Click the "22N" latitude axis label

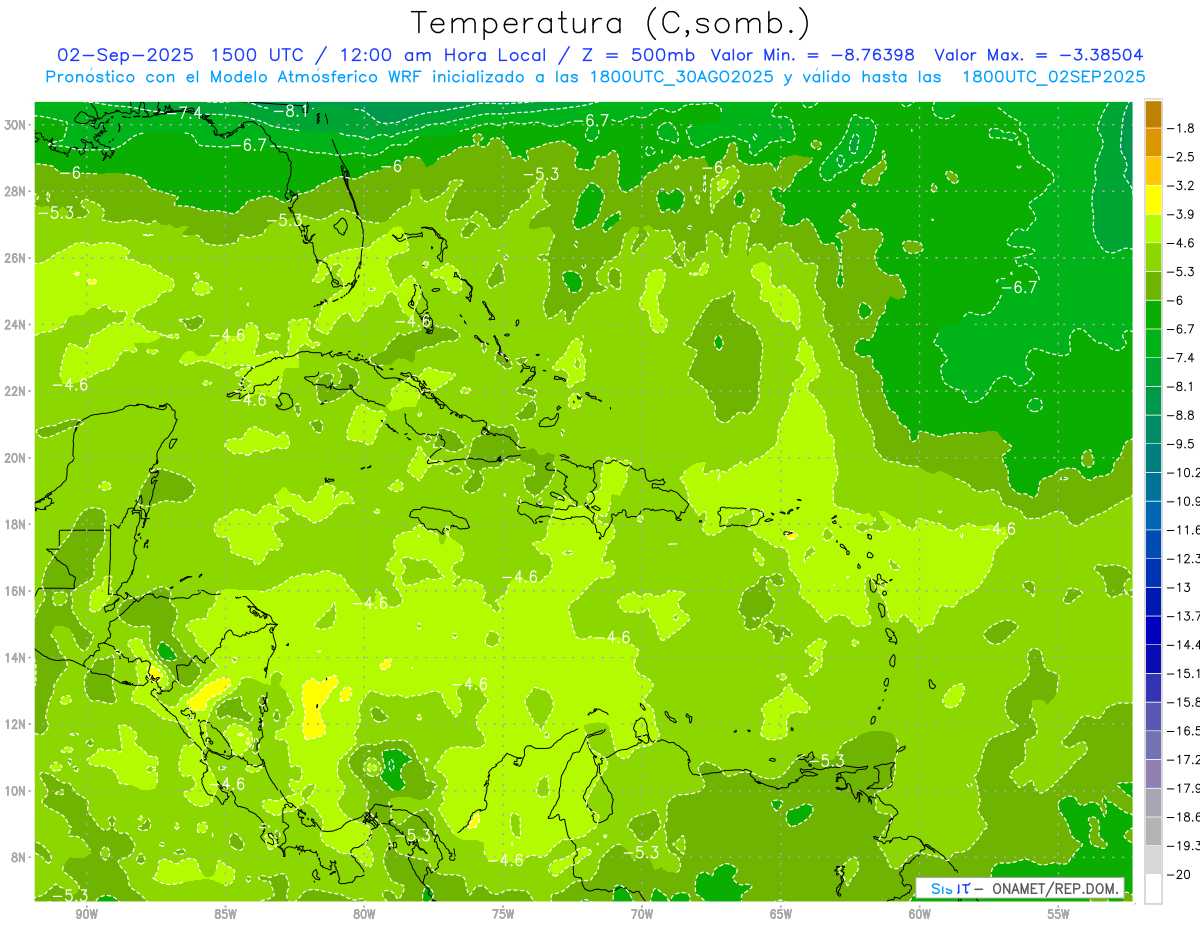click(x=16, y=391)
